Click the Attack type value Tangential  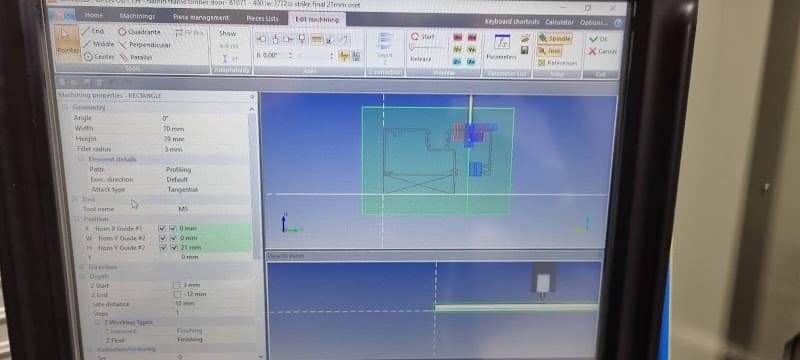pos(182,189)
